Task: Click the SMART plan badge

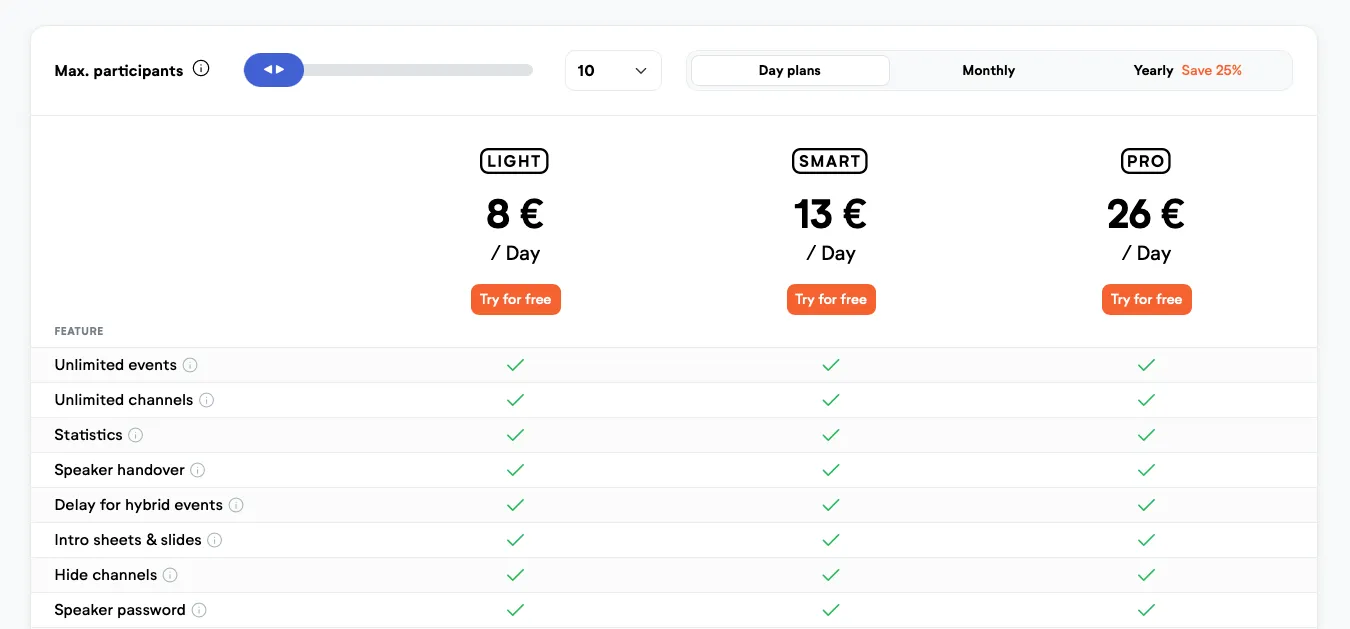Action: pos(831,161)
